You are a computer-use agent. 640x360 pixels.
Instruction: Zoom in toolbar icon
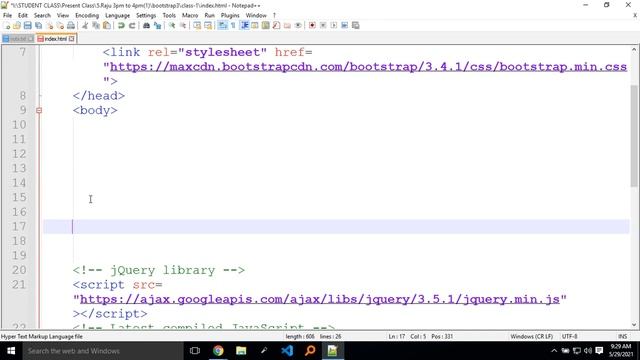(172, 25)
